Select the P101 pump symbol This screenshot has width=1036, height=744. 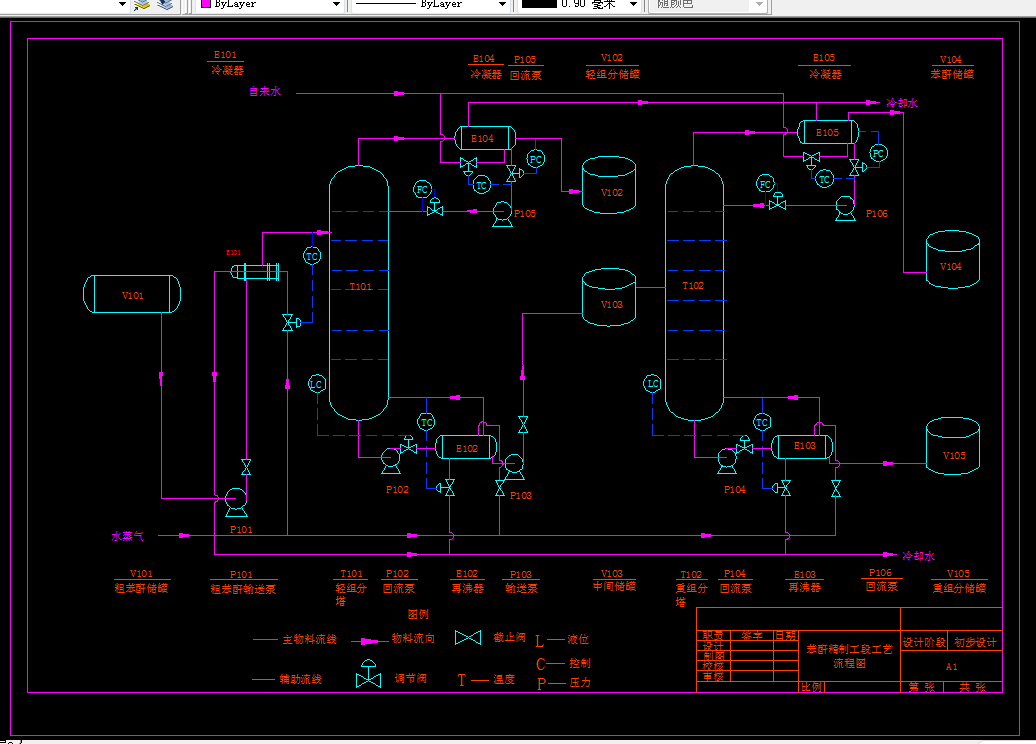pyautogui.click(x=236, y=502)
